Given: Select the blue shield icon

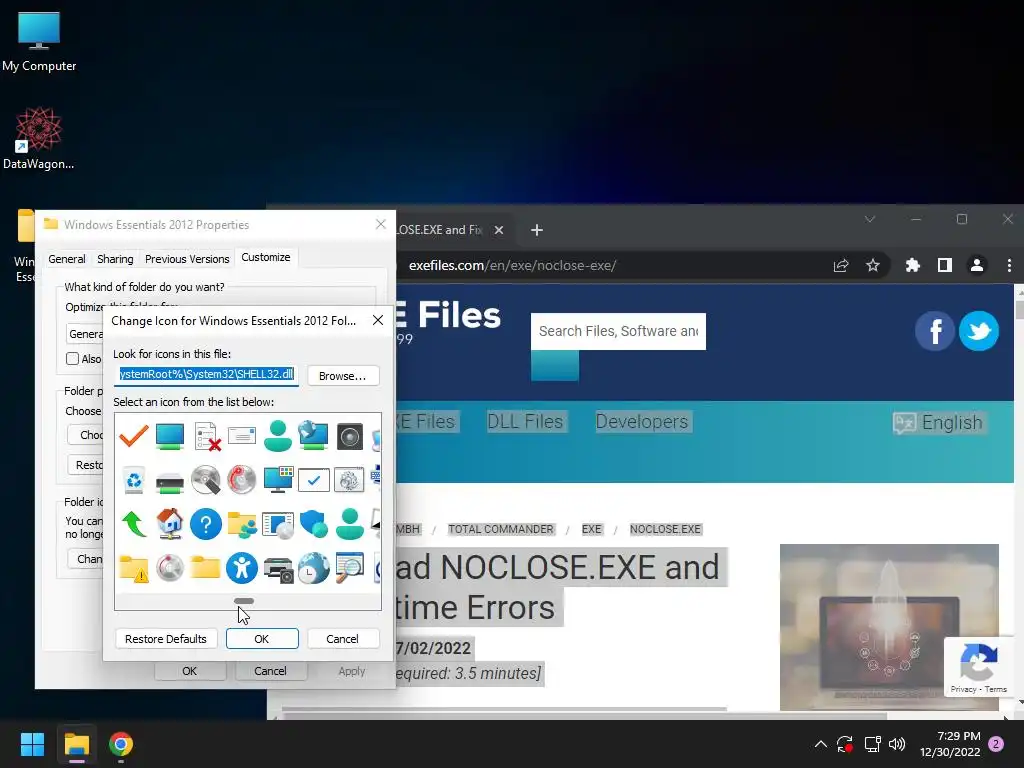Looking at the screenshot, I should tap(313, 524).
